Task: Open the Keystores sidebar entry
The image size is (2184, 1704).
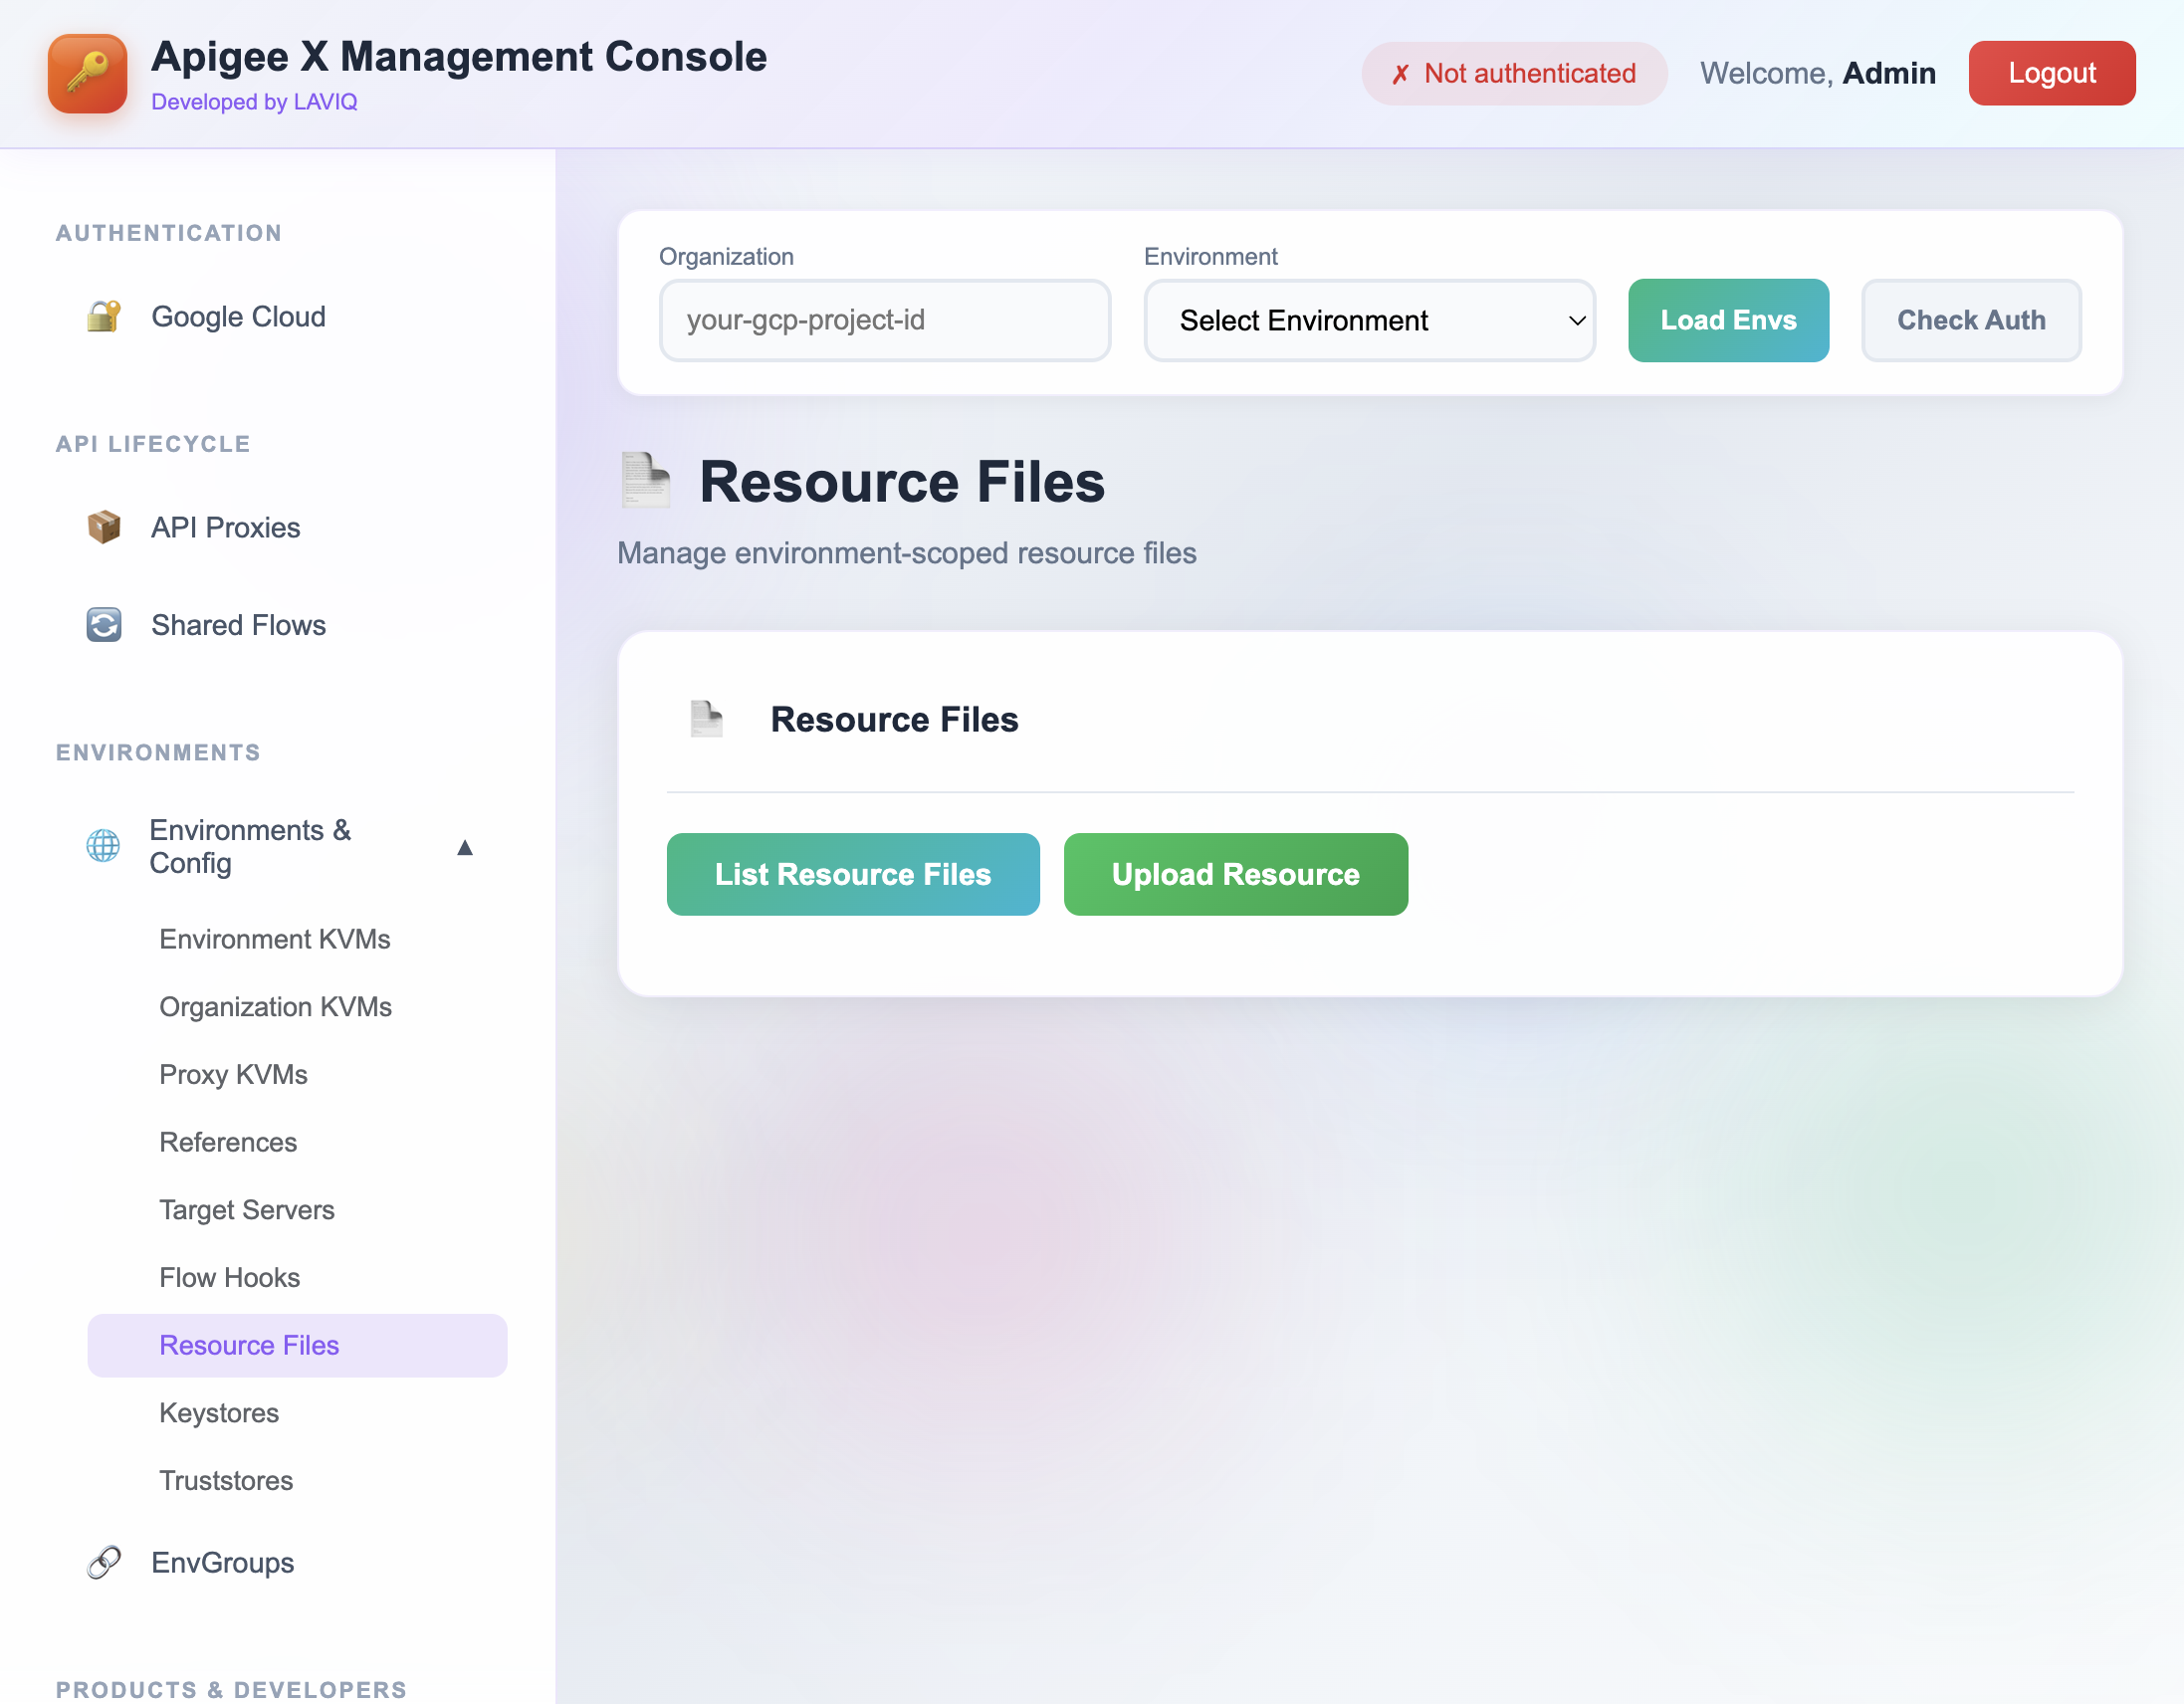Action: click(x=219, y=1412)
